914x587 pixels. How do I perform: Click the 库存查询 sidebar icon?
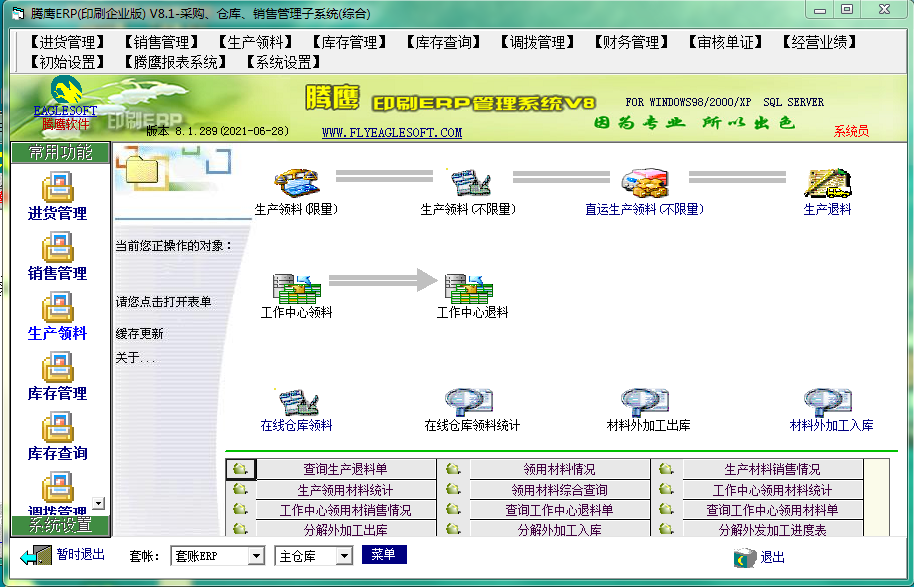pos(57,427)
